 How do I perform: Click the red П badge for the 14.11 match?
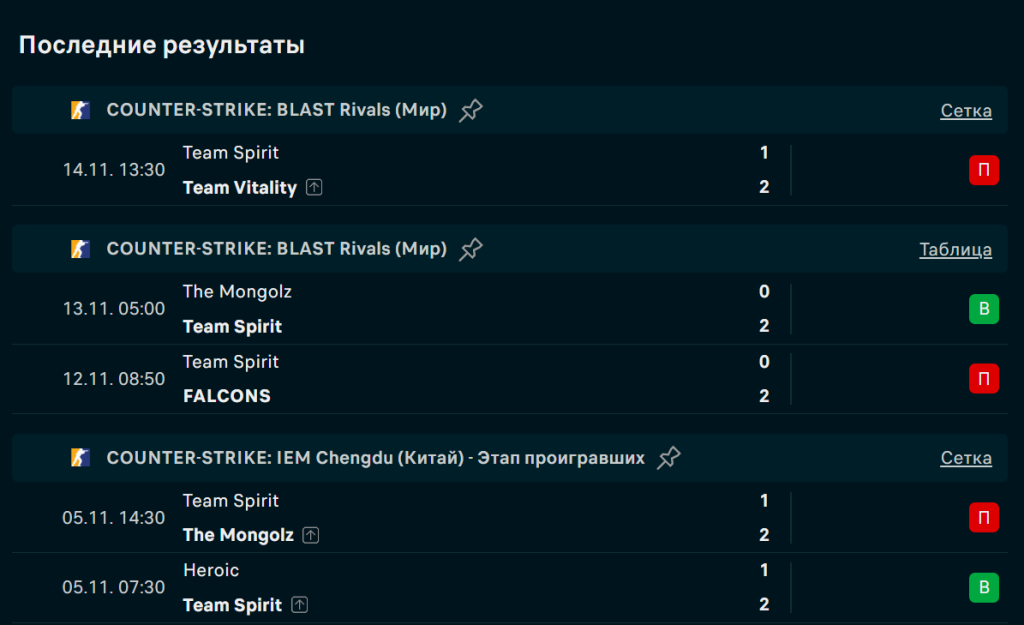[983, 170]
